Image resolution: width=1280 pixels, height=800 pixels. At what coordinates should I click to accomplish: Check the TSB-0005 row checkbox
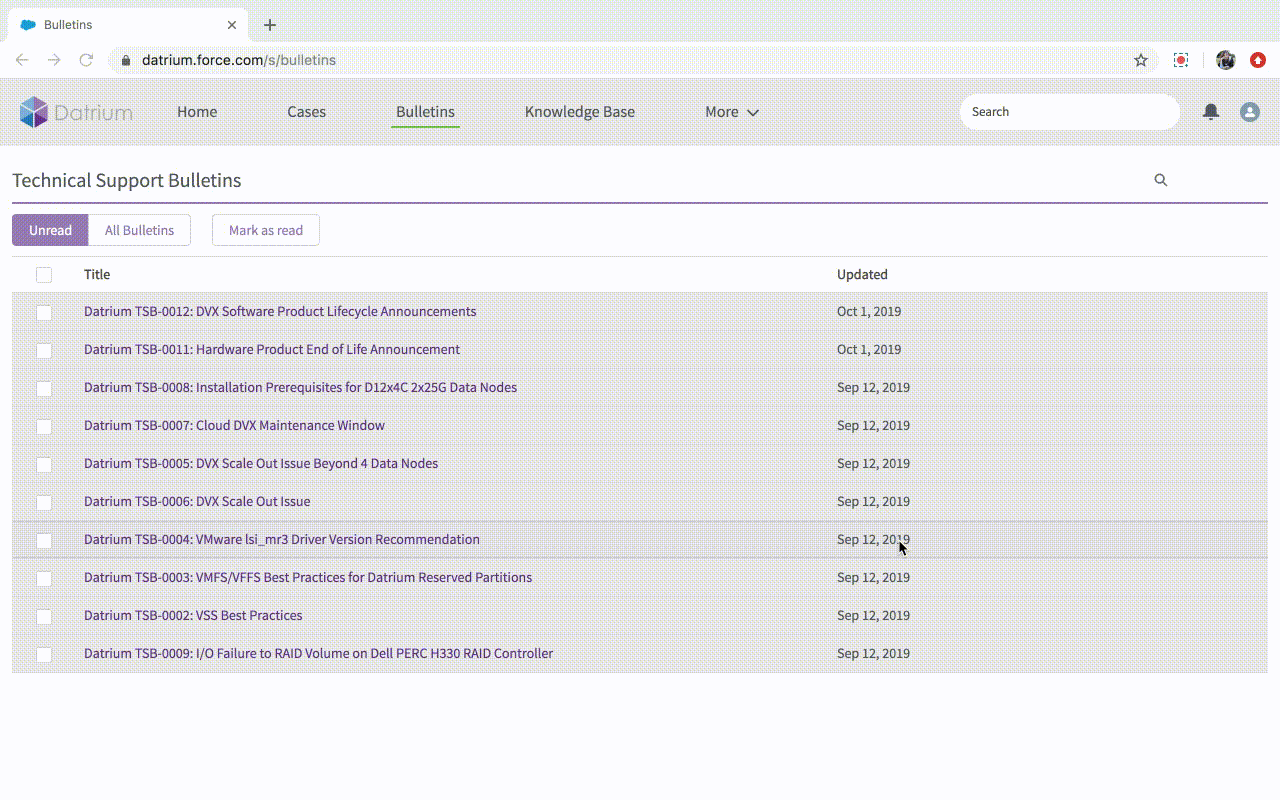point(44,465)
